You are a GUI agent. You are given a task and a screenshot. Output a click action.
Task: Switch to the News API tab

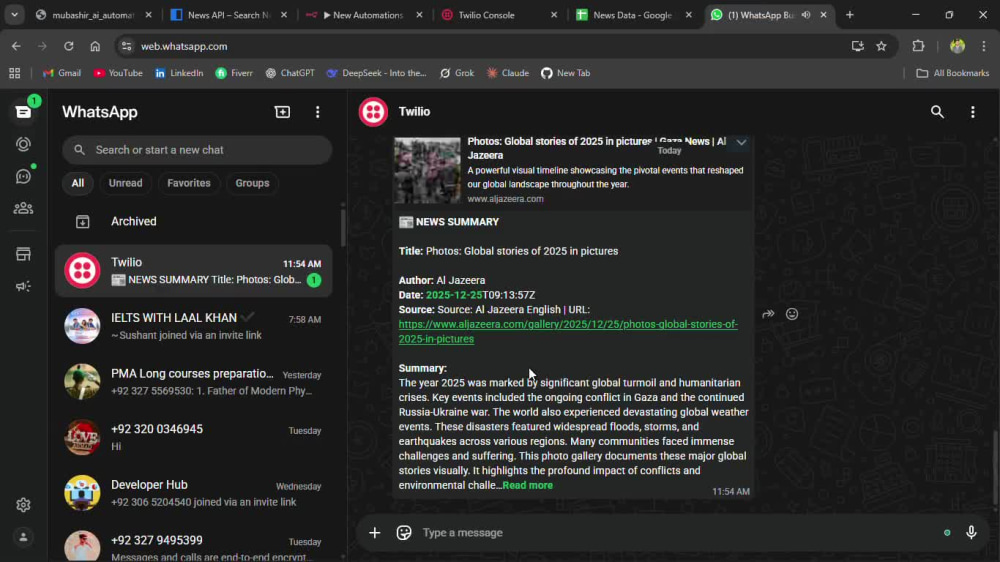click(228, 15)
